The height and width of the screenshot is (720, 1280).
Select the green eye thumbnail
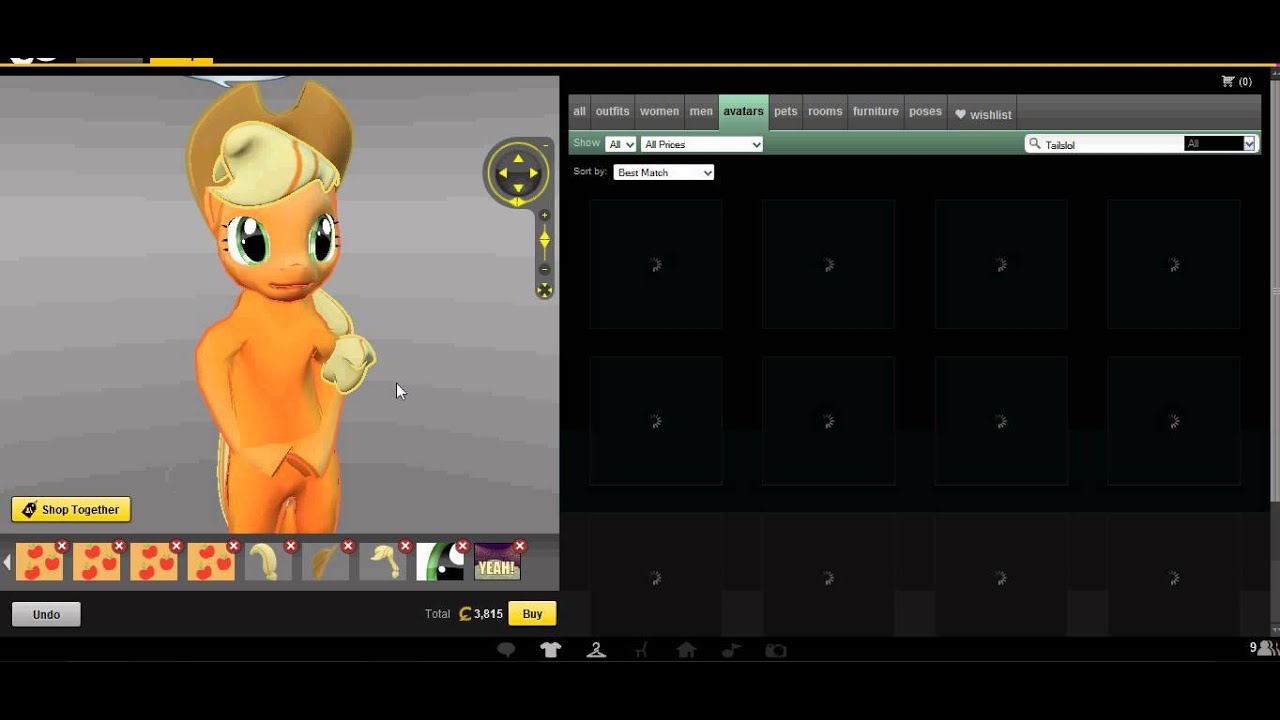click(x=440, y=563)
